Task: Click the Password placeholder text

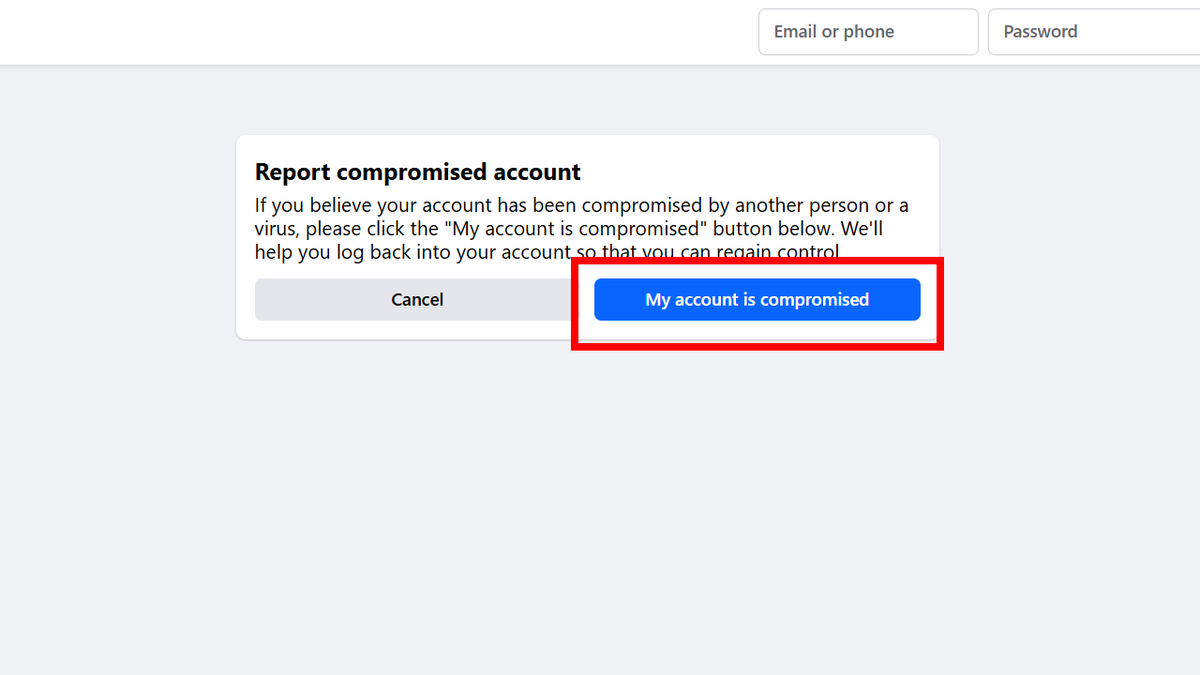Action: [x=1040, y=31]
